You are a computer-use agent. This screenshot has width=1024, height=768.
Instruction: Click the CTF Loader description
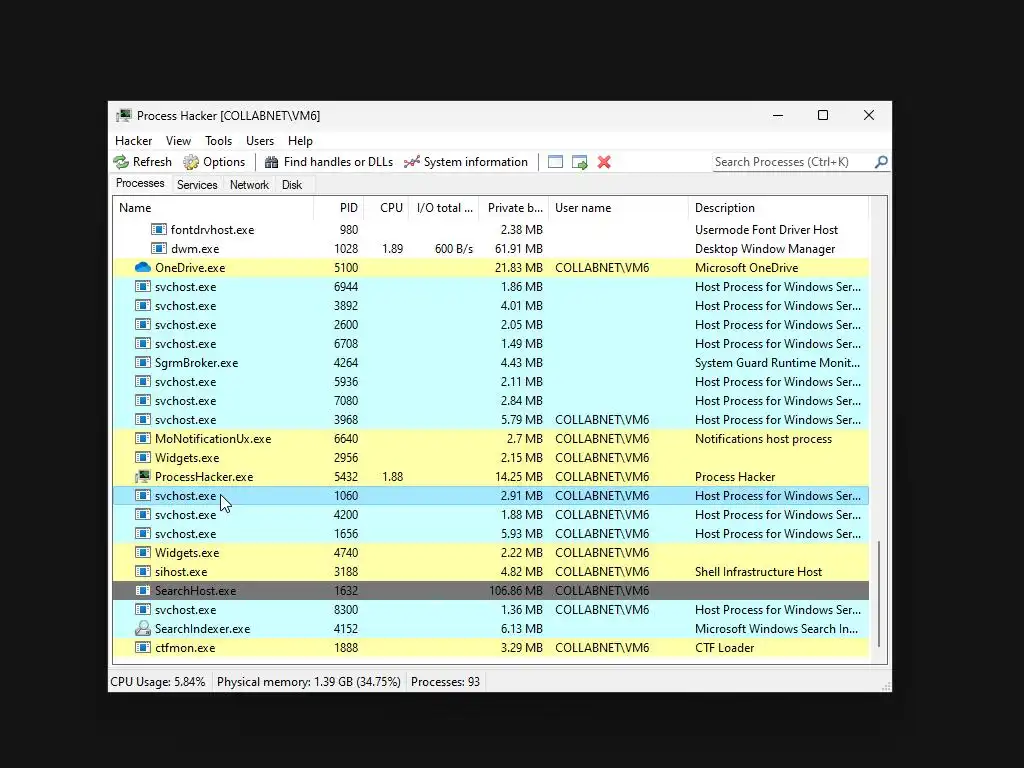tap(724, 648)
